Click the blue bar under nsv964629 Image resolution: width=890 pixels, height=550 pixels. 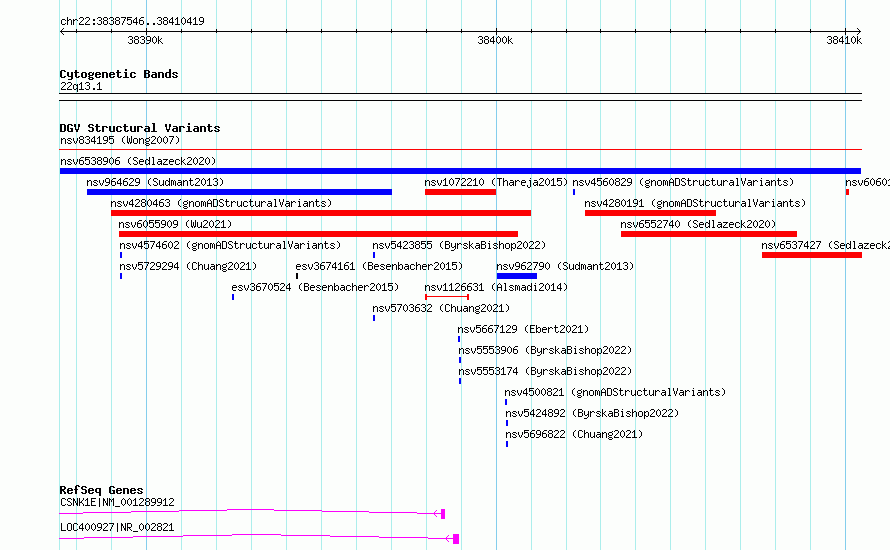tap(239, 192)
